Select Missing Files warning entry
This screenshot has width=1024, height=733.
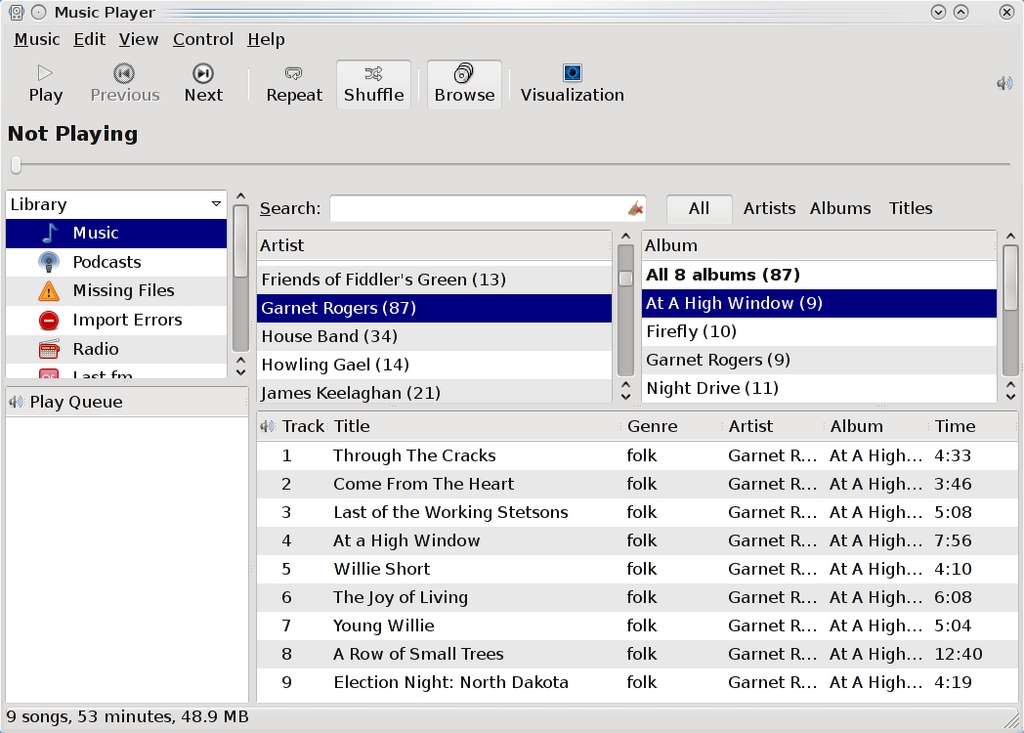coord(123,291)
